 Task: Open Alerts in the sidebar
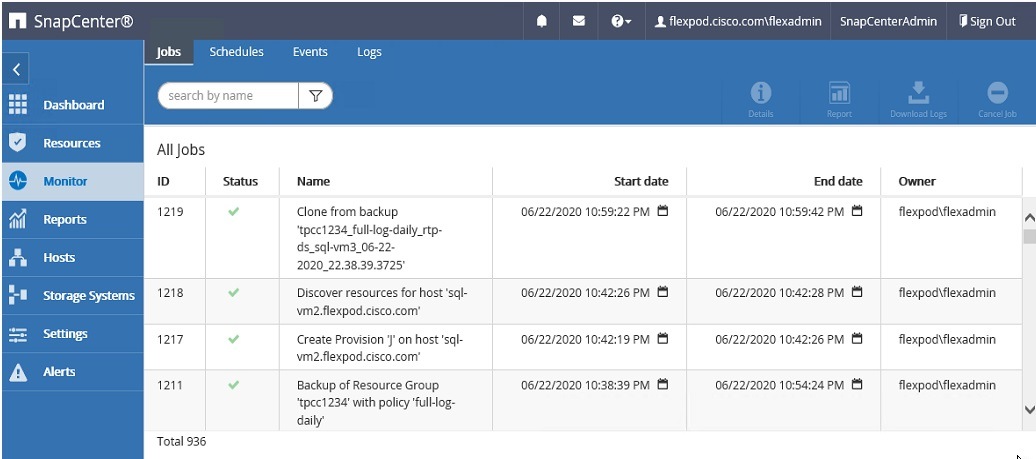(x=73, y=372)
